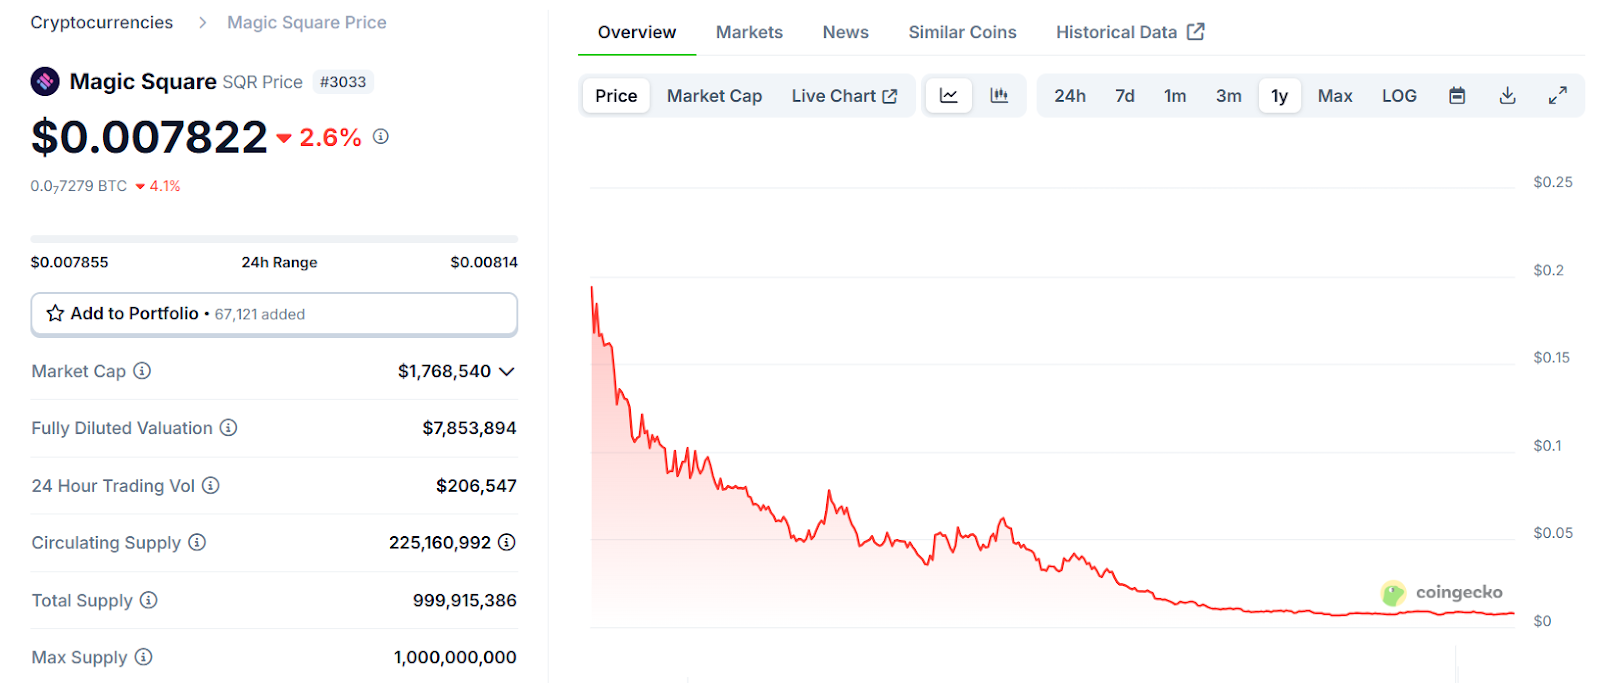Go to Cryptocurrencies breadcrumb link
This screenshot has height=683, width=1600.
pyautogui.click(x=102, y=22)
